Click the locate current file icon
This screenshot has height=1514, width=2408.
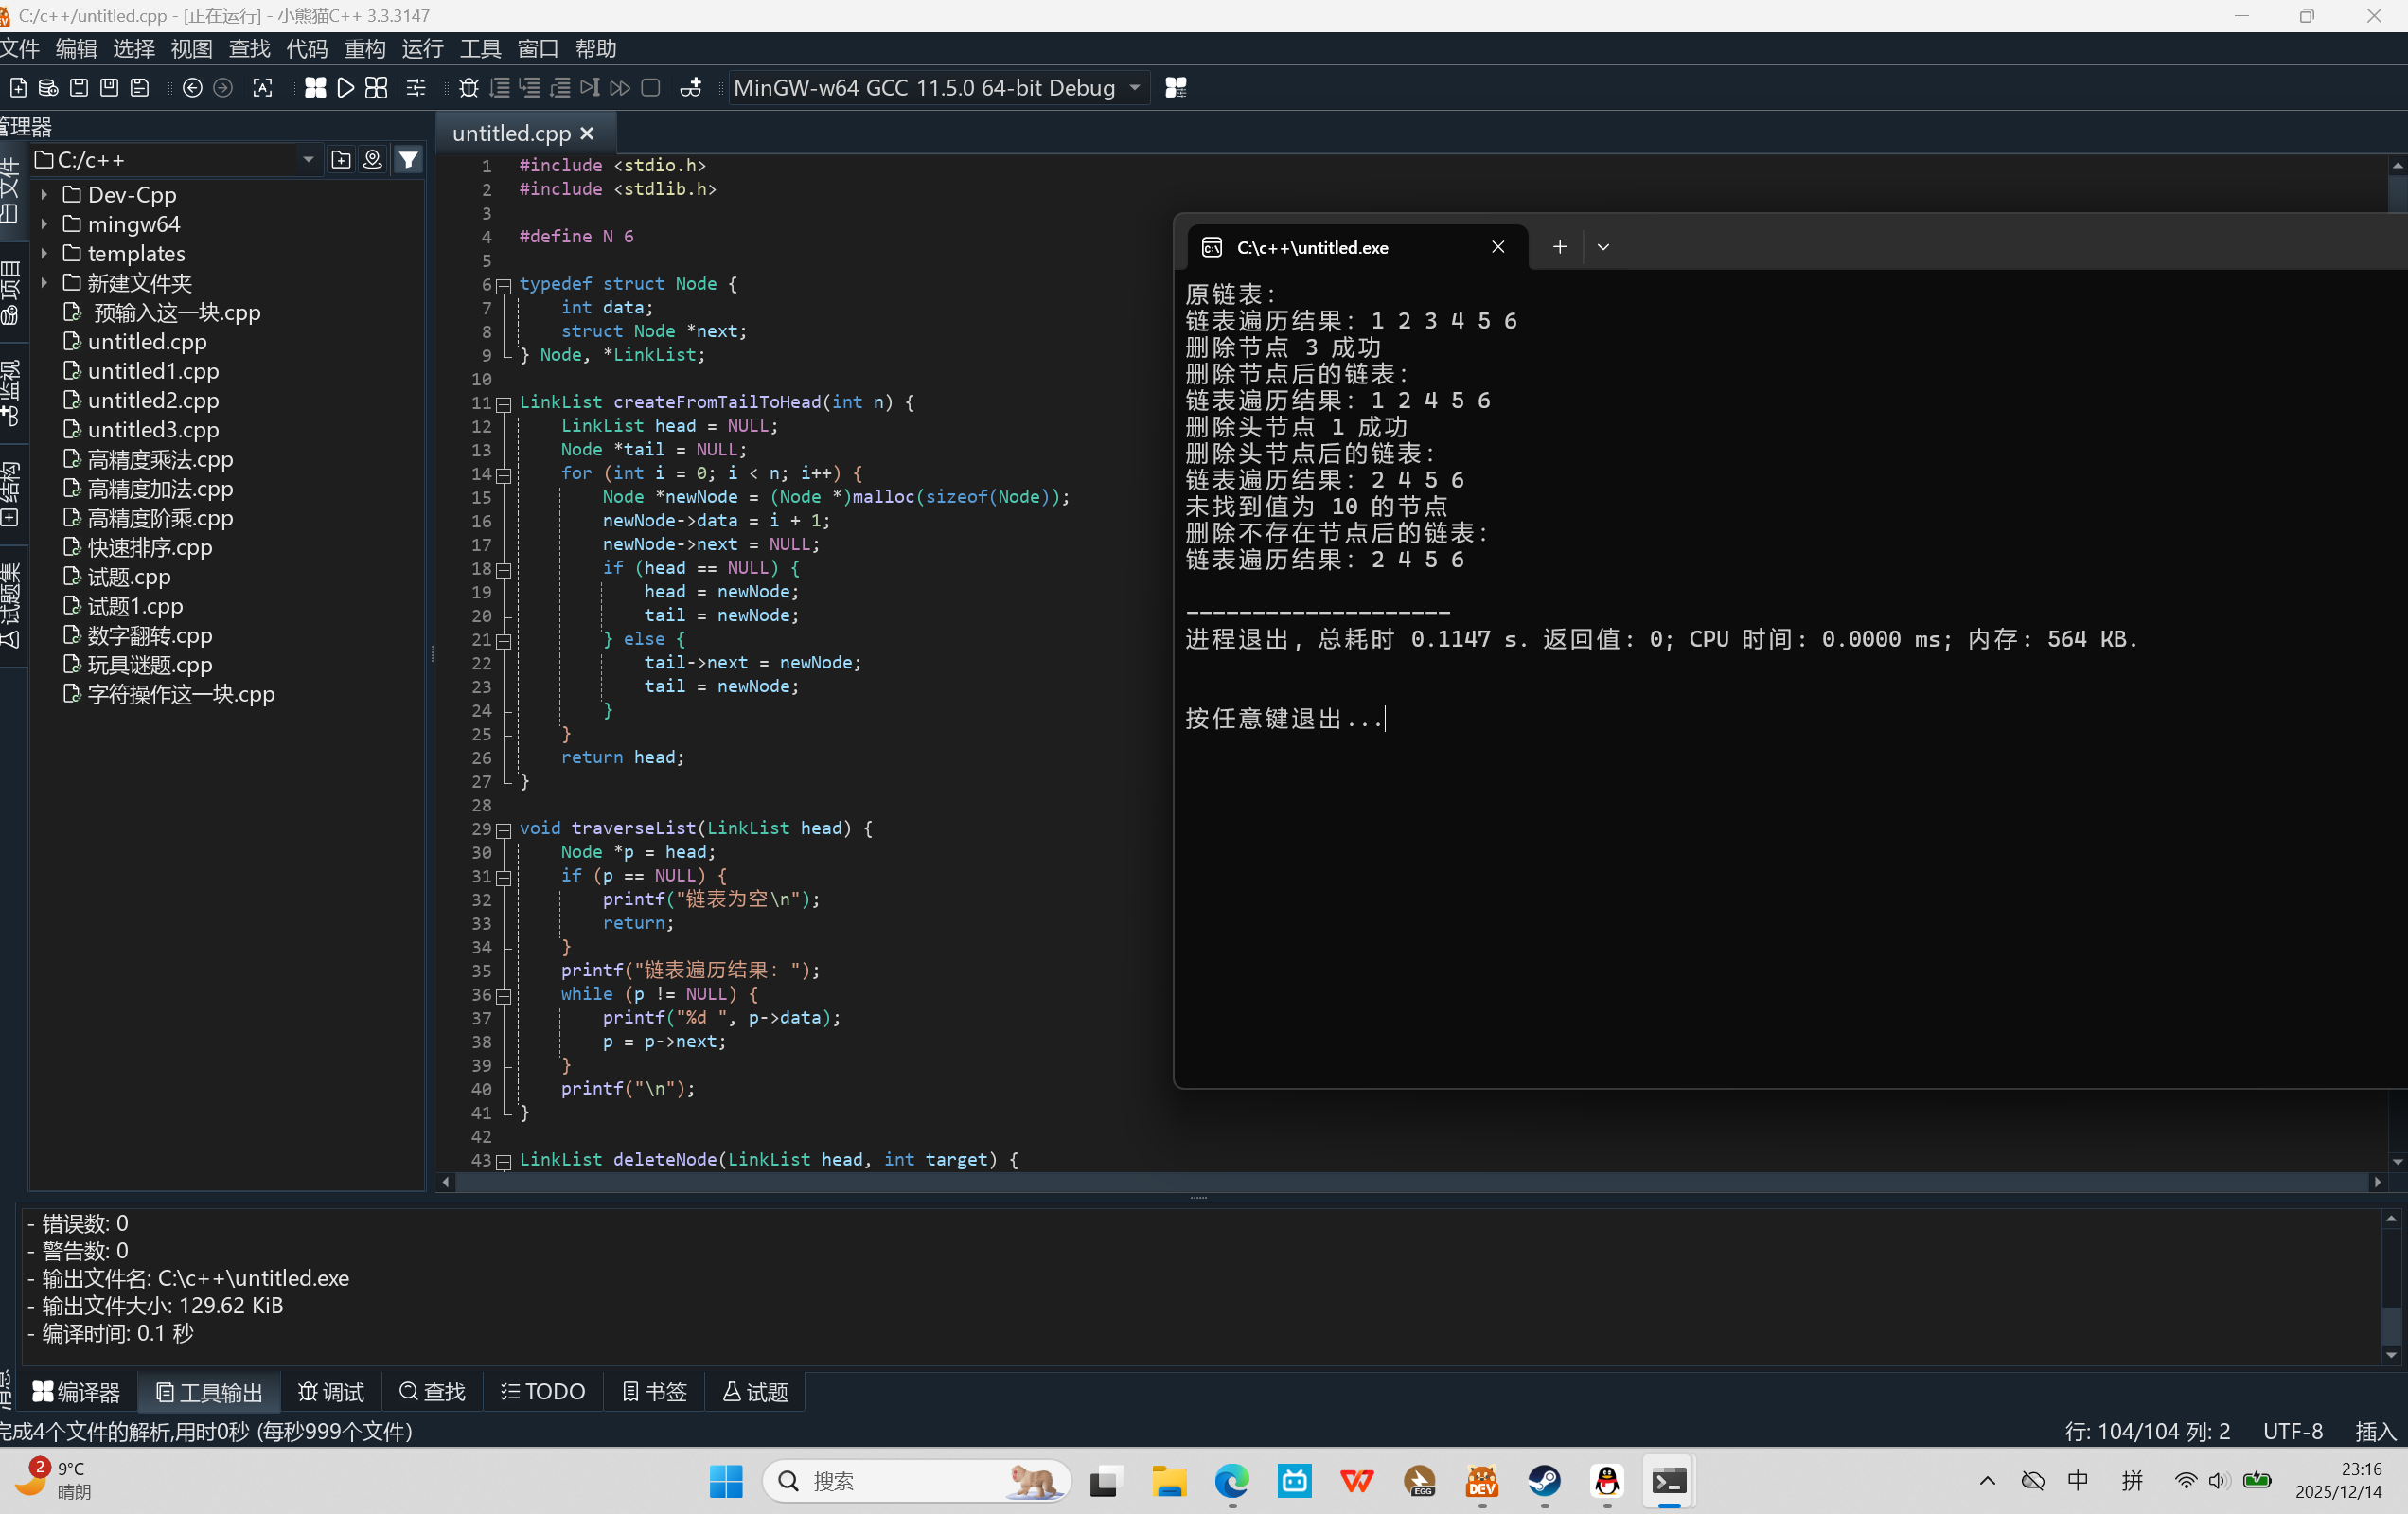point(372,160)
